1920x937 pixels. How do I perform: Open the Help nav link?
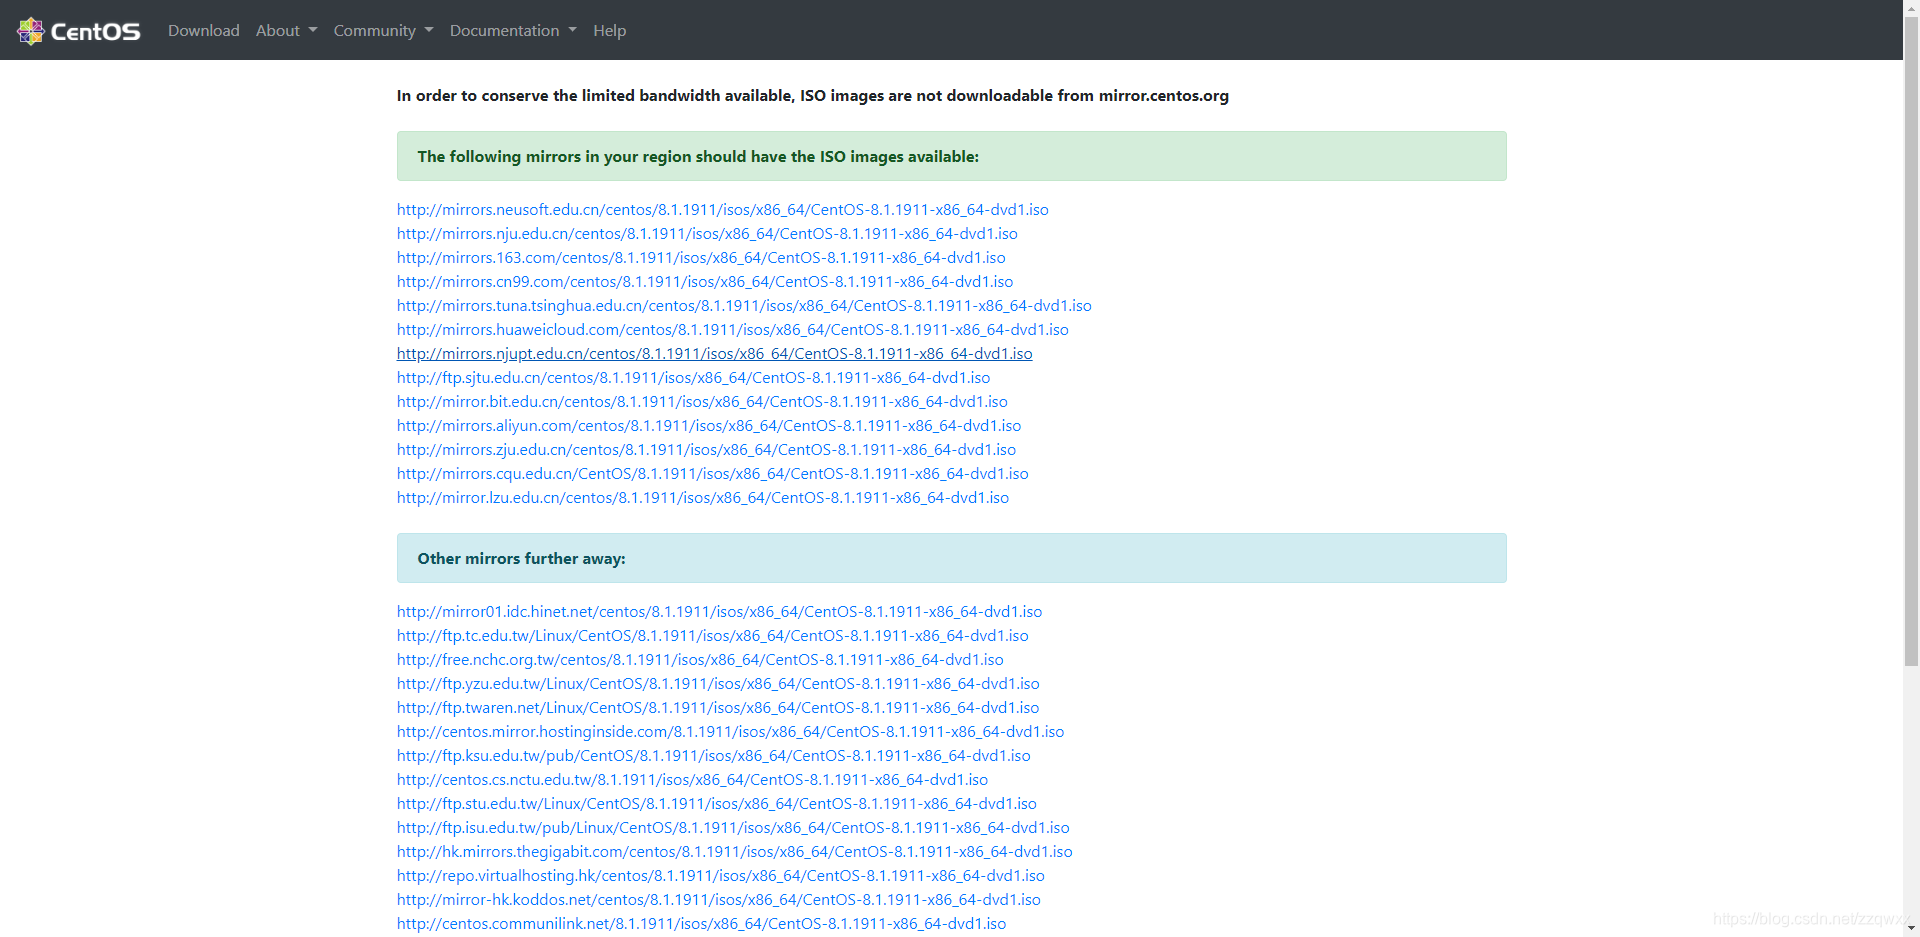609,31
